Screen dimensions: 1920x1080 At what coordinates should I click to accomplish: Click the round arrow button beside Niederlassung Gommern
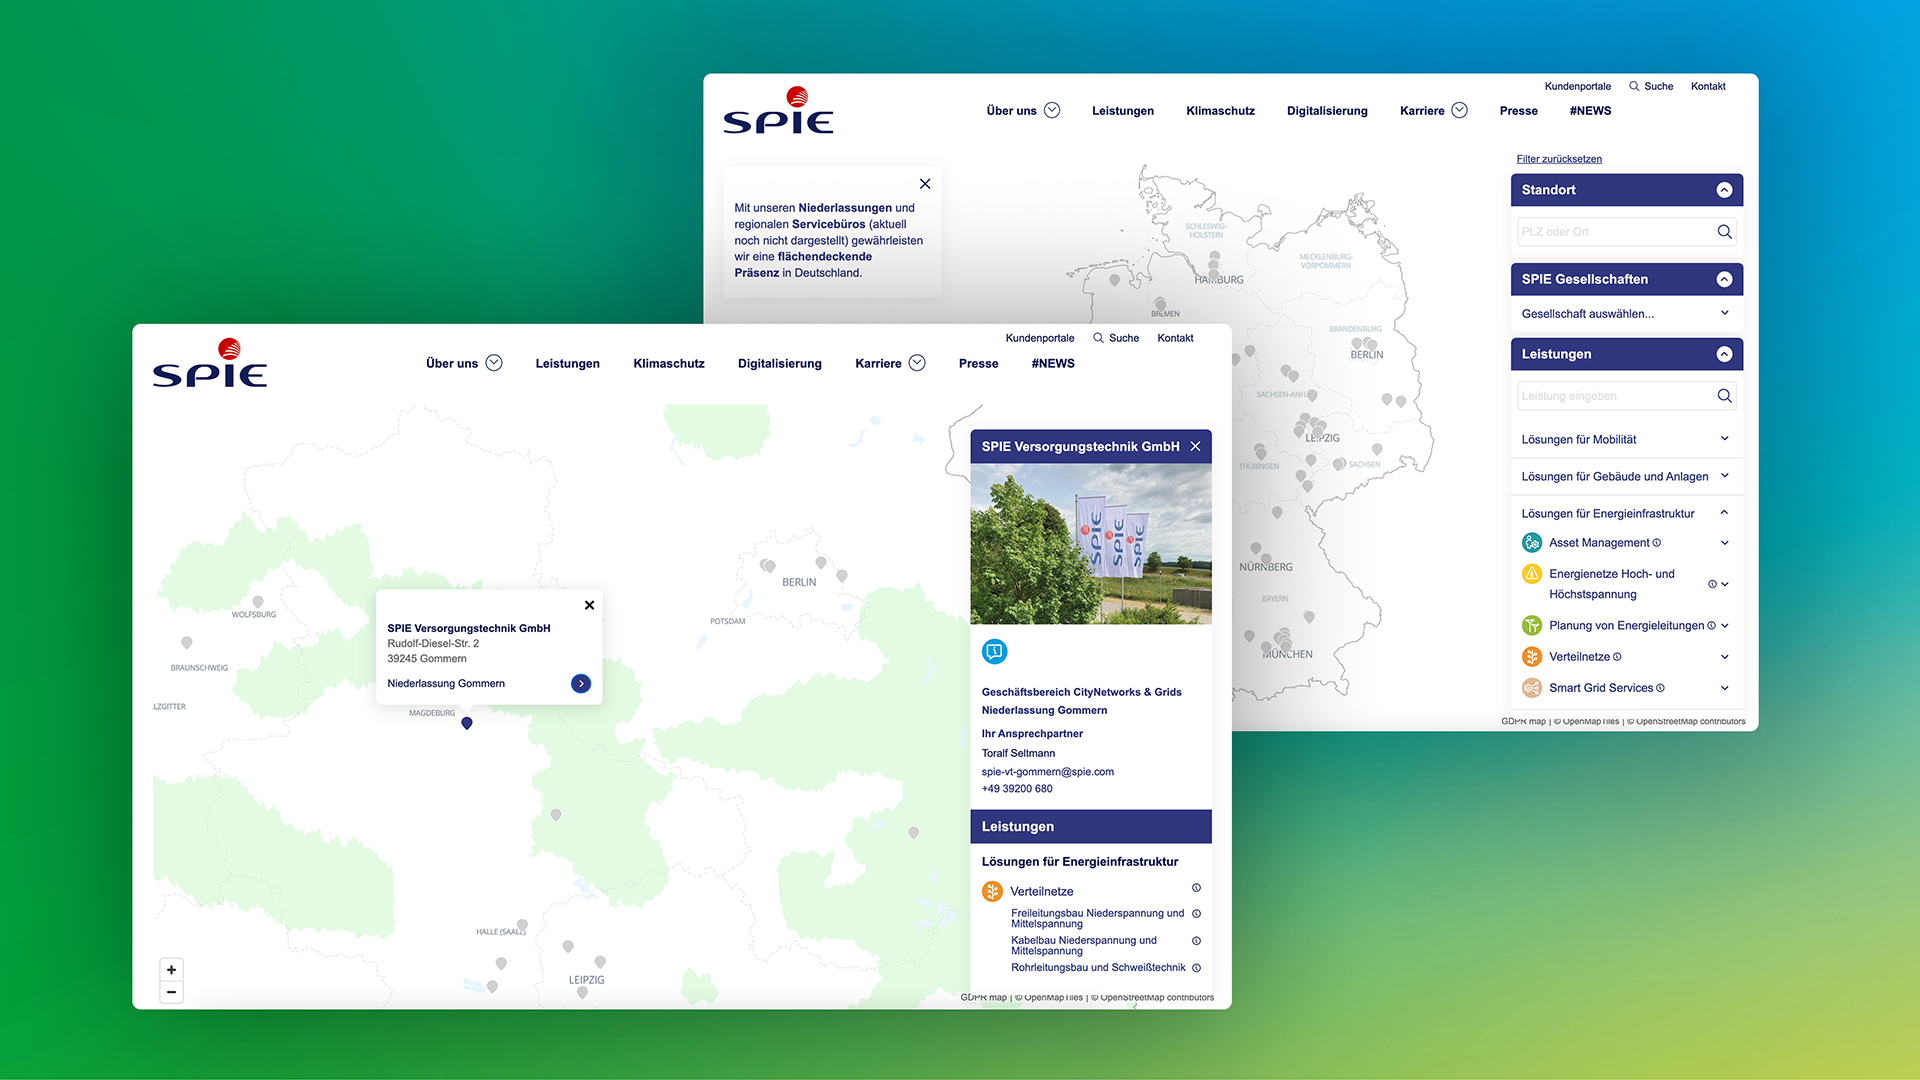[581, 683]
